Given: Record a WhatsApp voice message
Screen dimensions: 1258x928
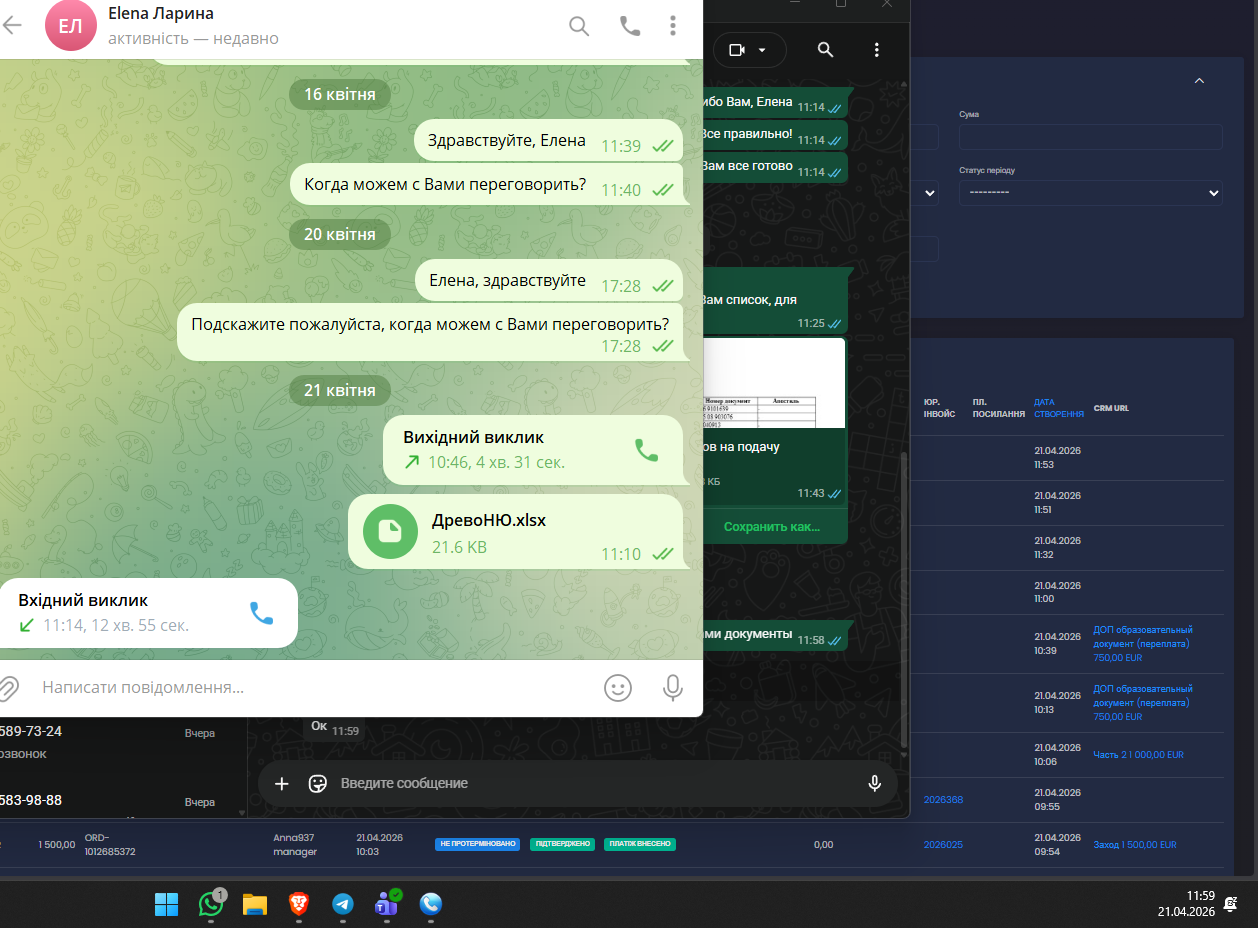Looking at the screenshot, I should pyautogui.click(x=875, y=783).
